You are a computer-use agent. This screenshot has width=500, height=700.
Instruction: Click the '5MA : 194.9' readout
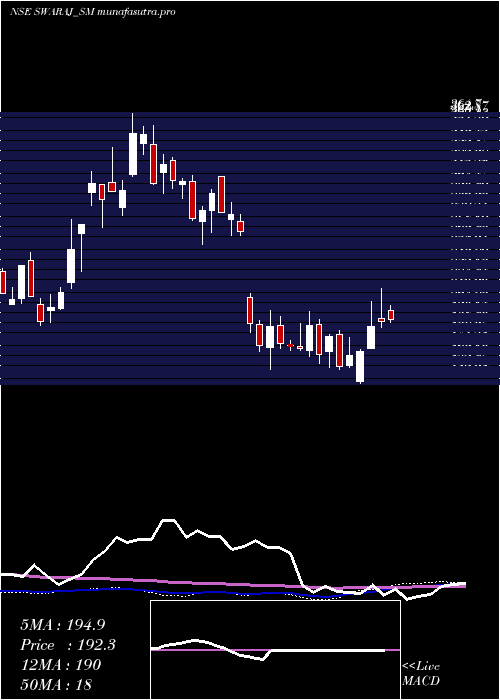click(63, 625)
